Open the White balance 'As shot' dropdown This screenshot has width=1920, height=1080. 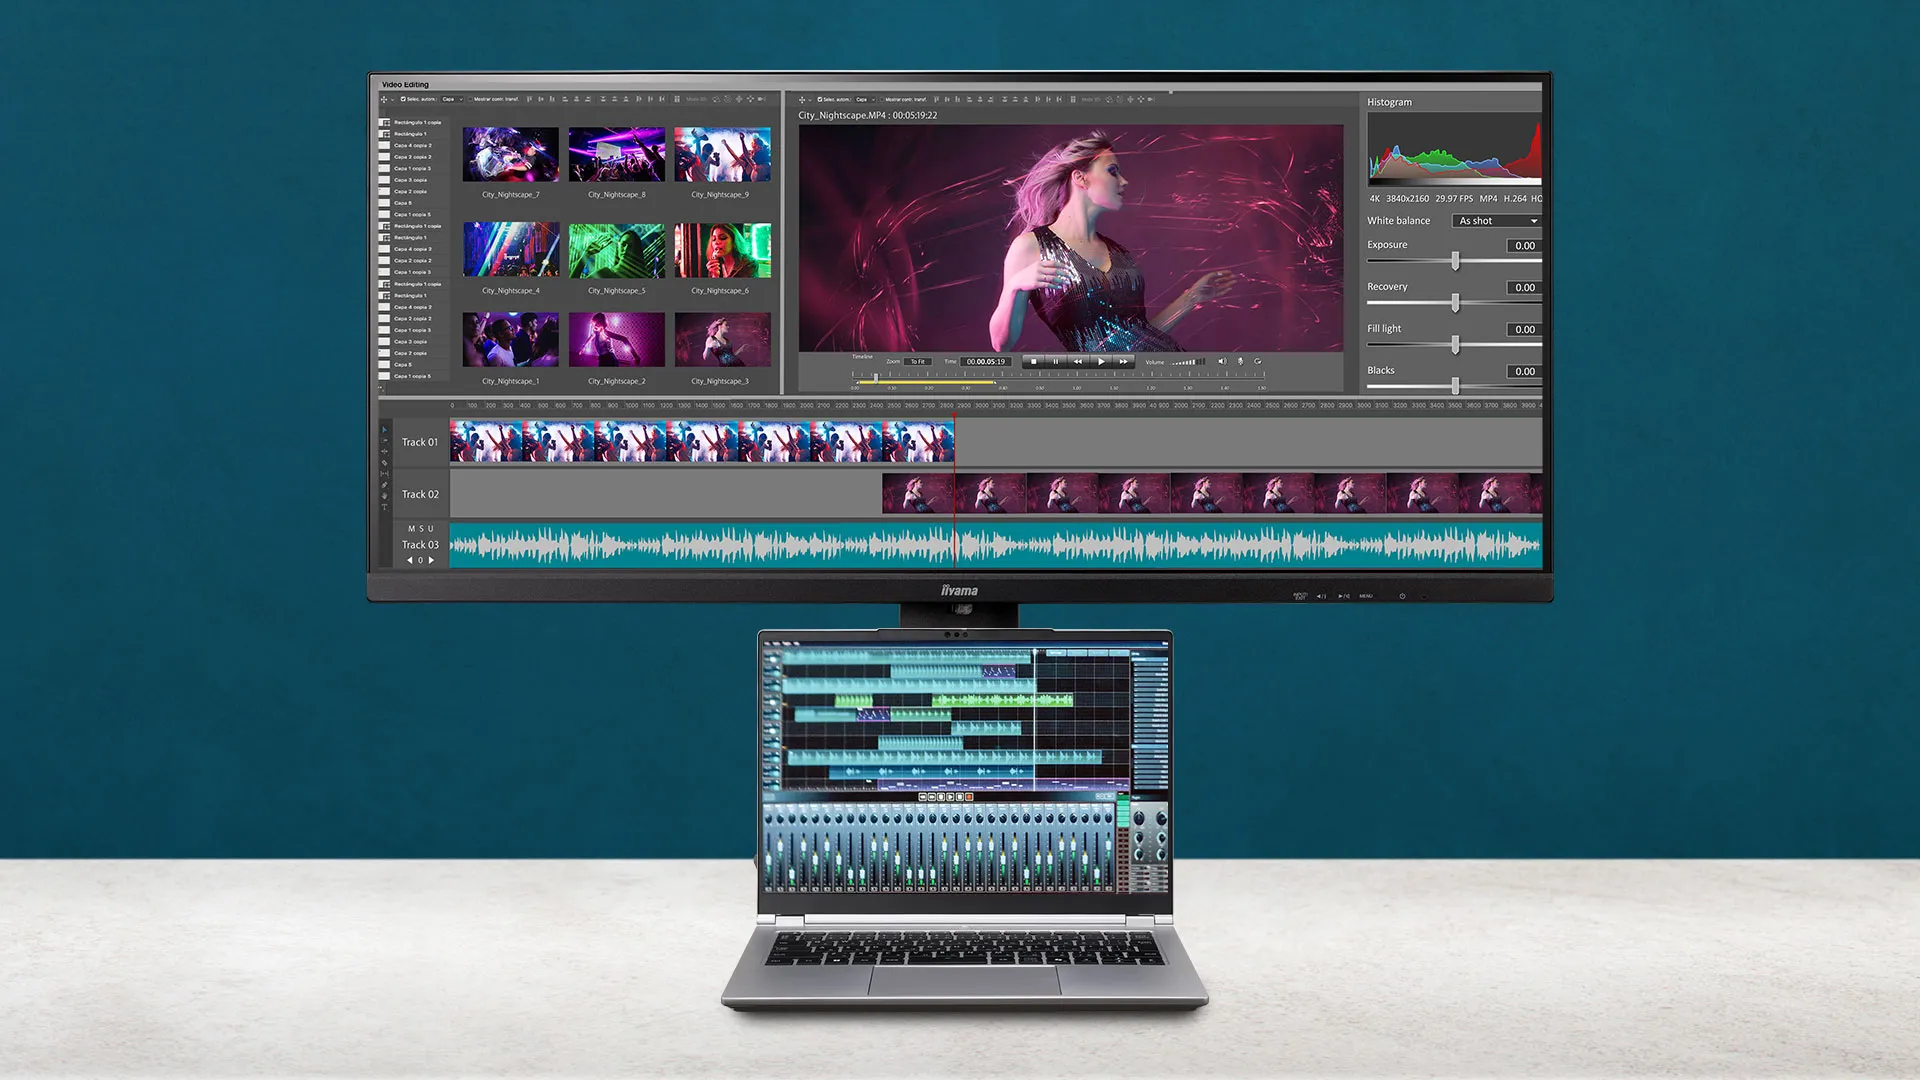pyautogui.click(x=1496, y=221)
